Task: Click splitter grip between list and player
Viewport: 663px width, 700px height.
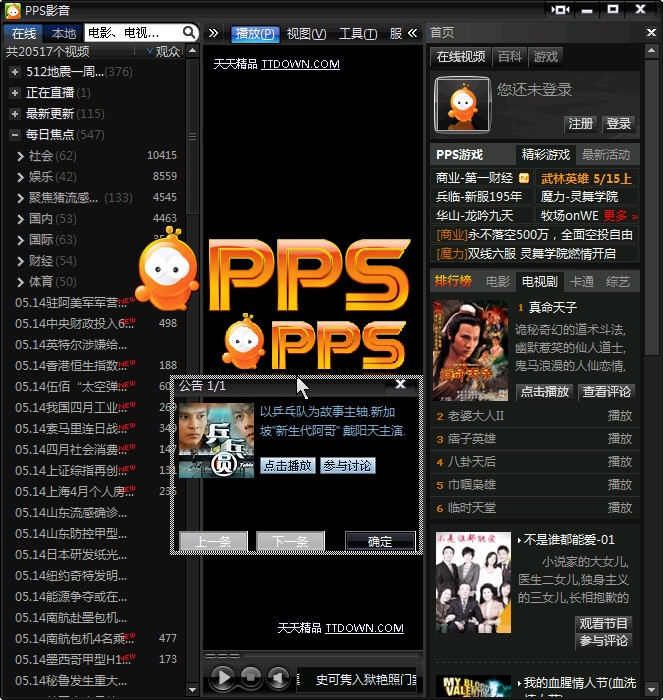Action: pos(192,137)
